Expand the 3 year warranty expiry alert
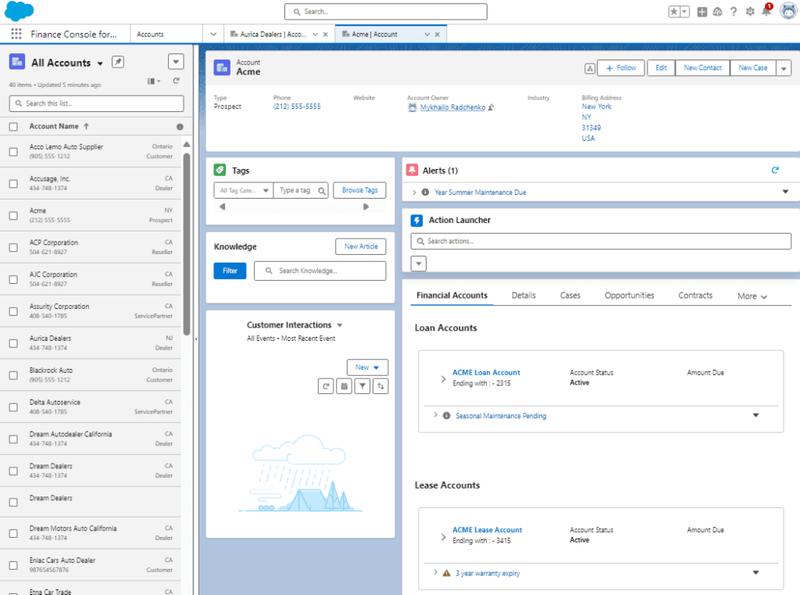800x595 pixels. click(x=435, y=573)
